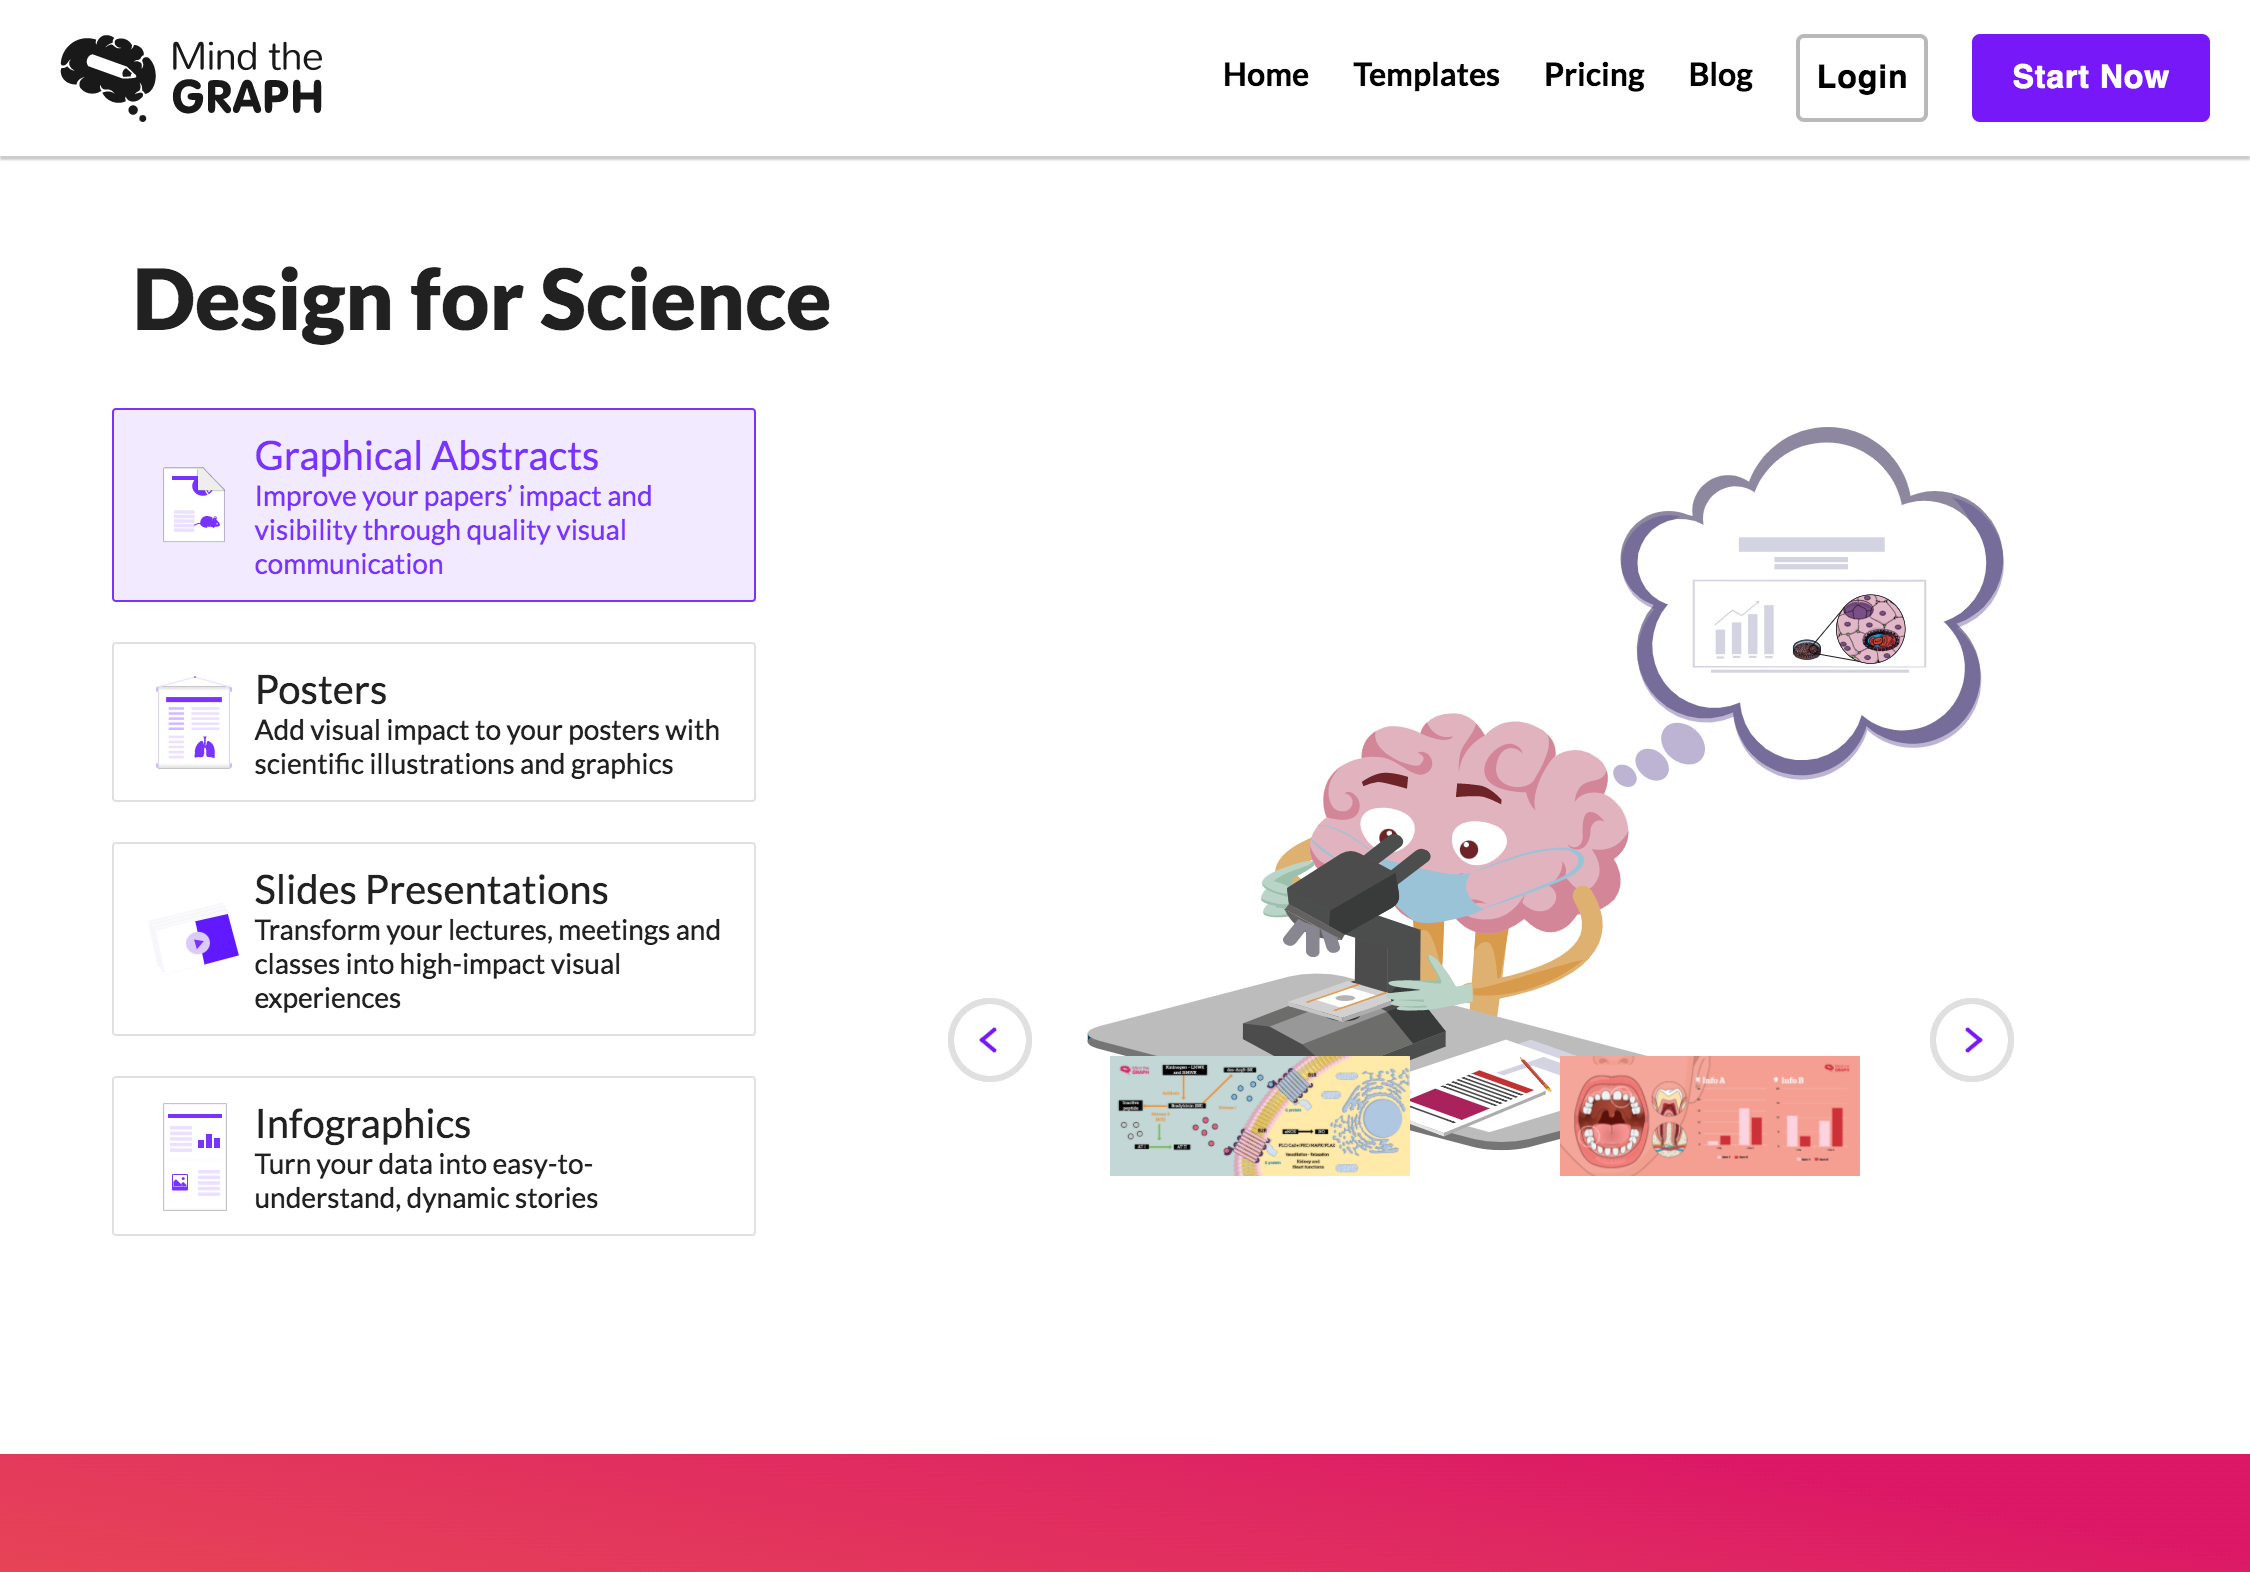Screen dimensions: 2250x1572
Task: Open the Blog section
Action: pyautogui.click(x=1720, y=75)
